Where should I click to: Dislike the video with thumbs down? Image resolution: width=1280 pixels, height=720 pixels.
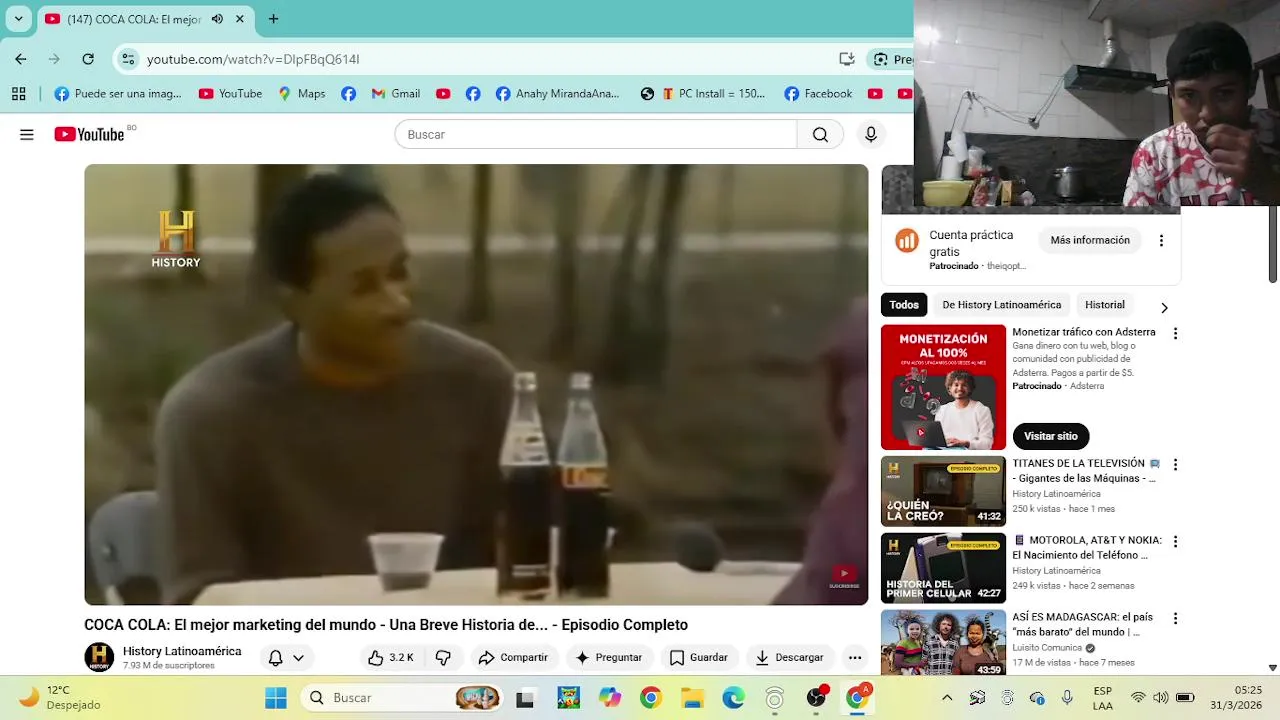coord(443,657)
